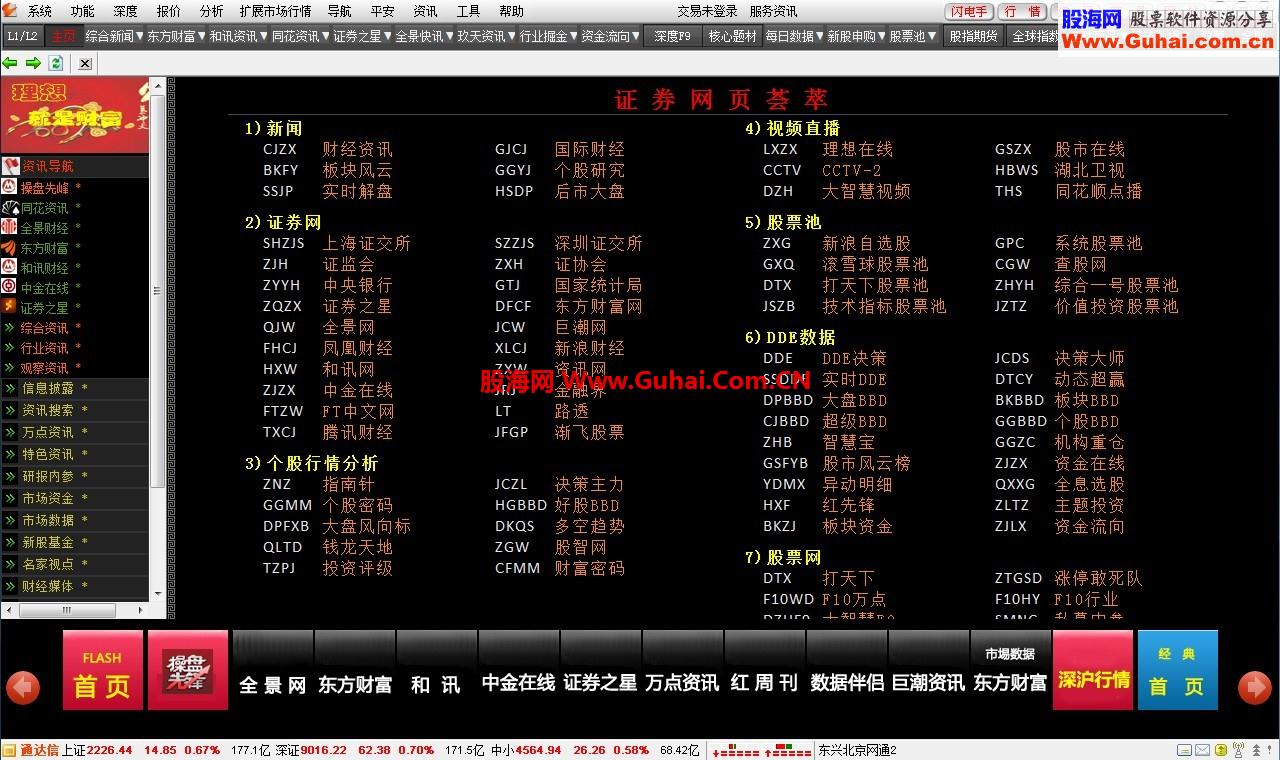1280x760 pixels.
Task: Open the 帮助 menu
Action: click(x=511, y=11)
